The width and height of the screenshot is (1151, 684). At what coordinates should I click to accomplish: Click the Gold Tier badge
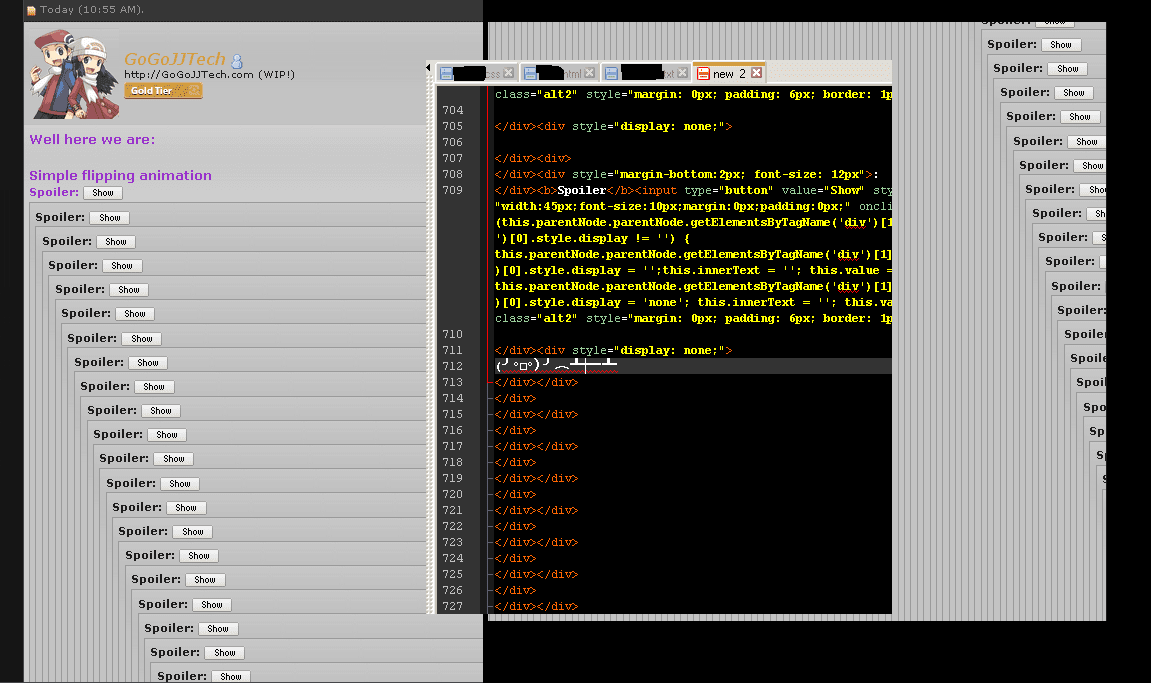[x=163, y=91]
